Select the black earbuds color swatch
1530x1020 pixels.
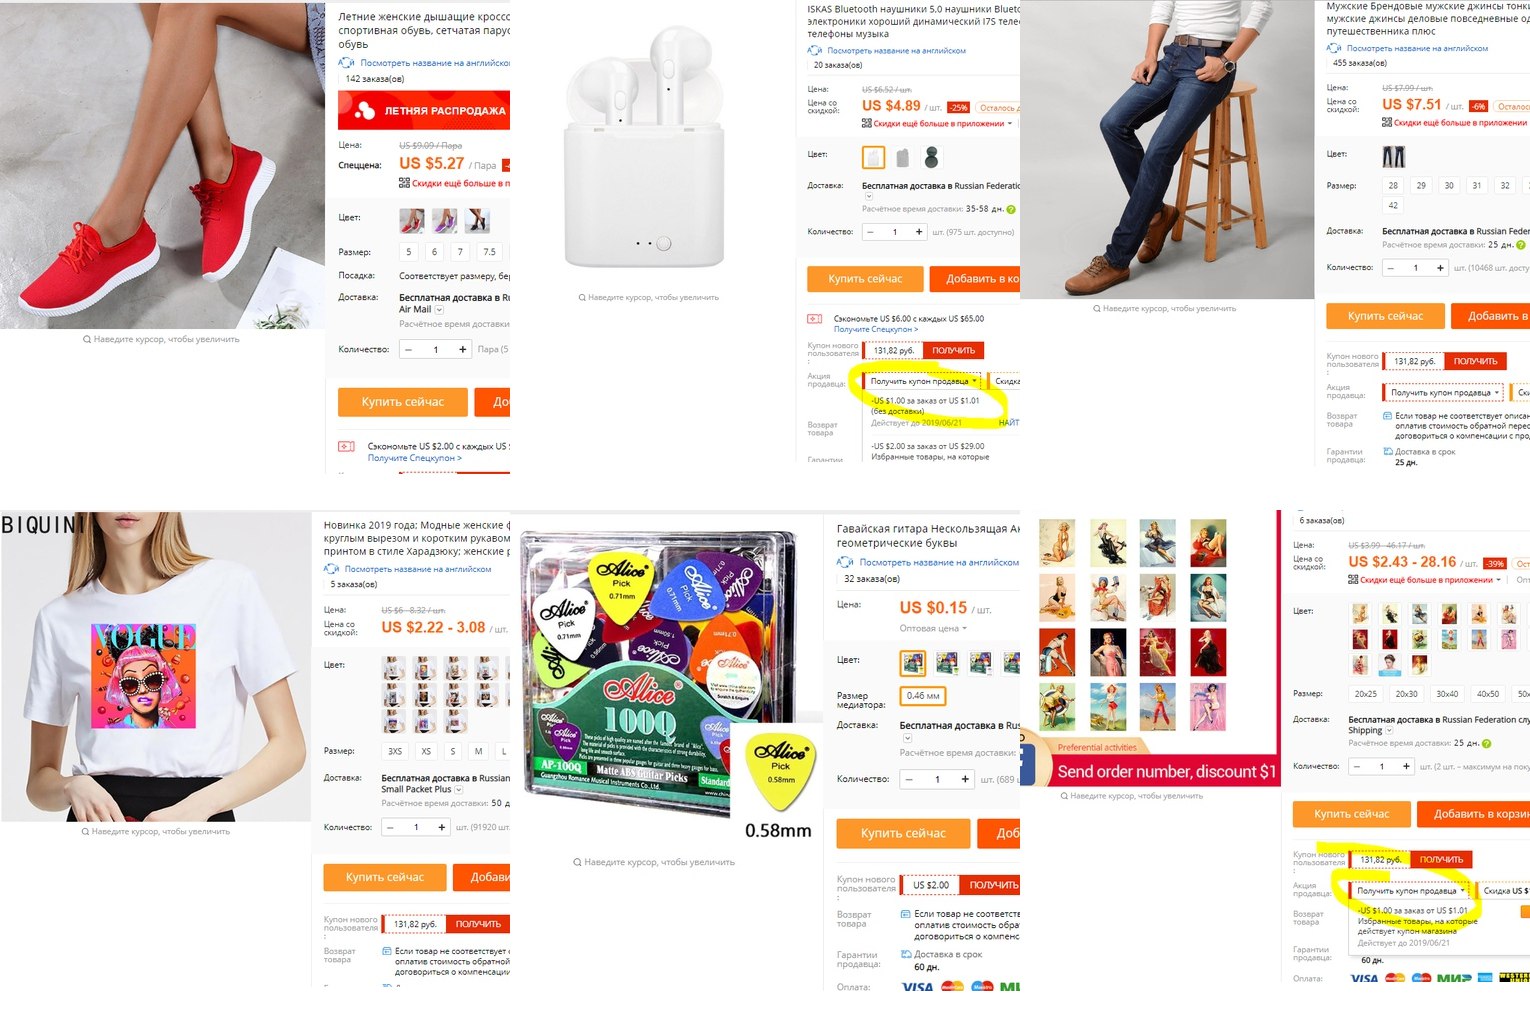[x=931, y=157]
